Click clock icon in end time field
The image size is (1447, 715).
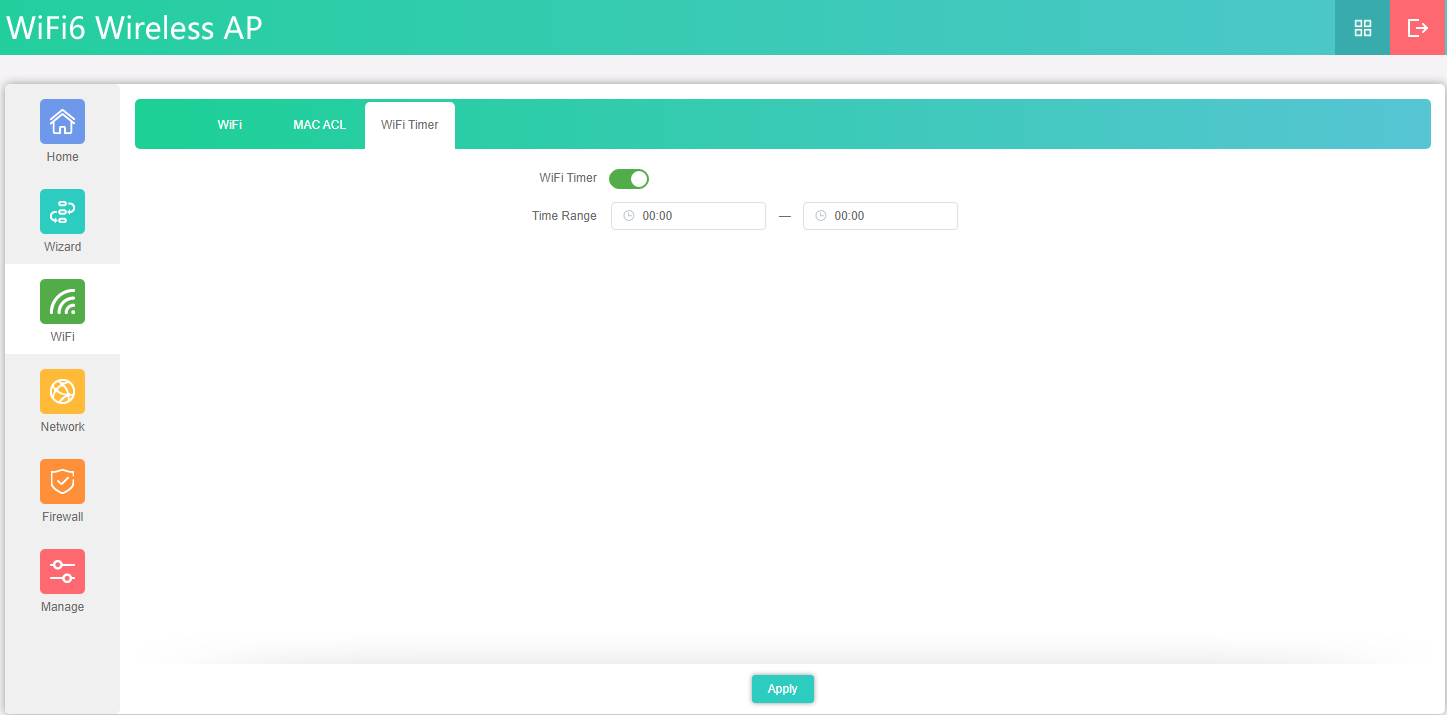coord(821,216)
